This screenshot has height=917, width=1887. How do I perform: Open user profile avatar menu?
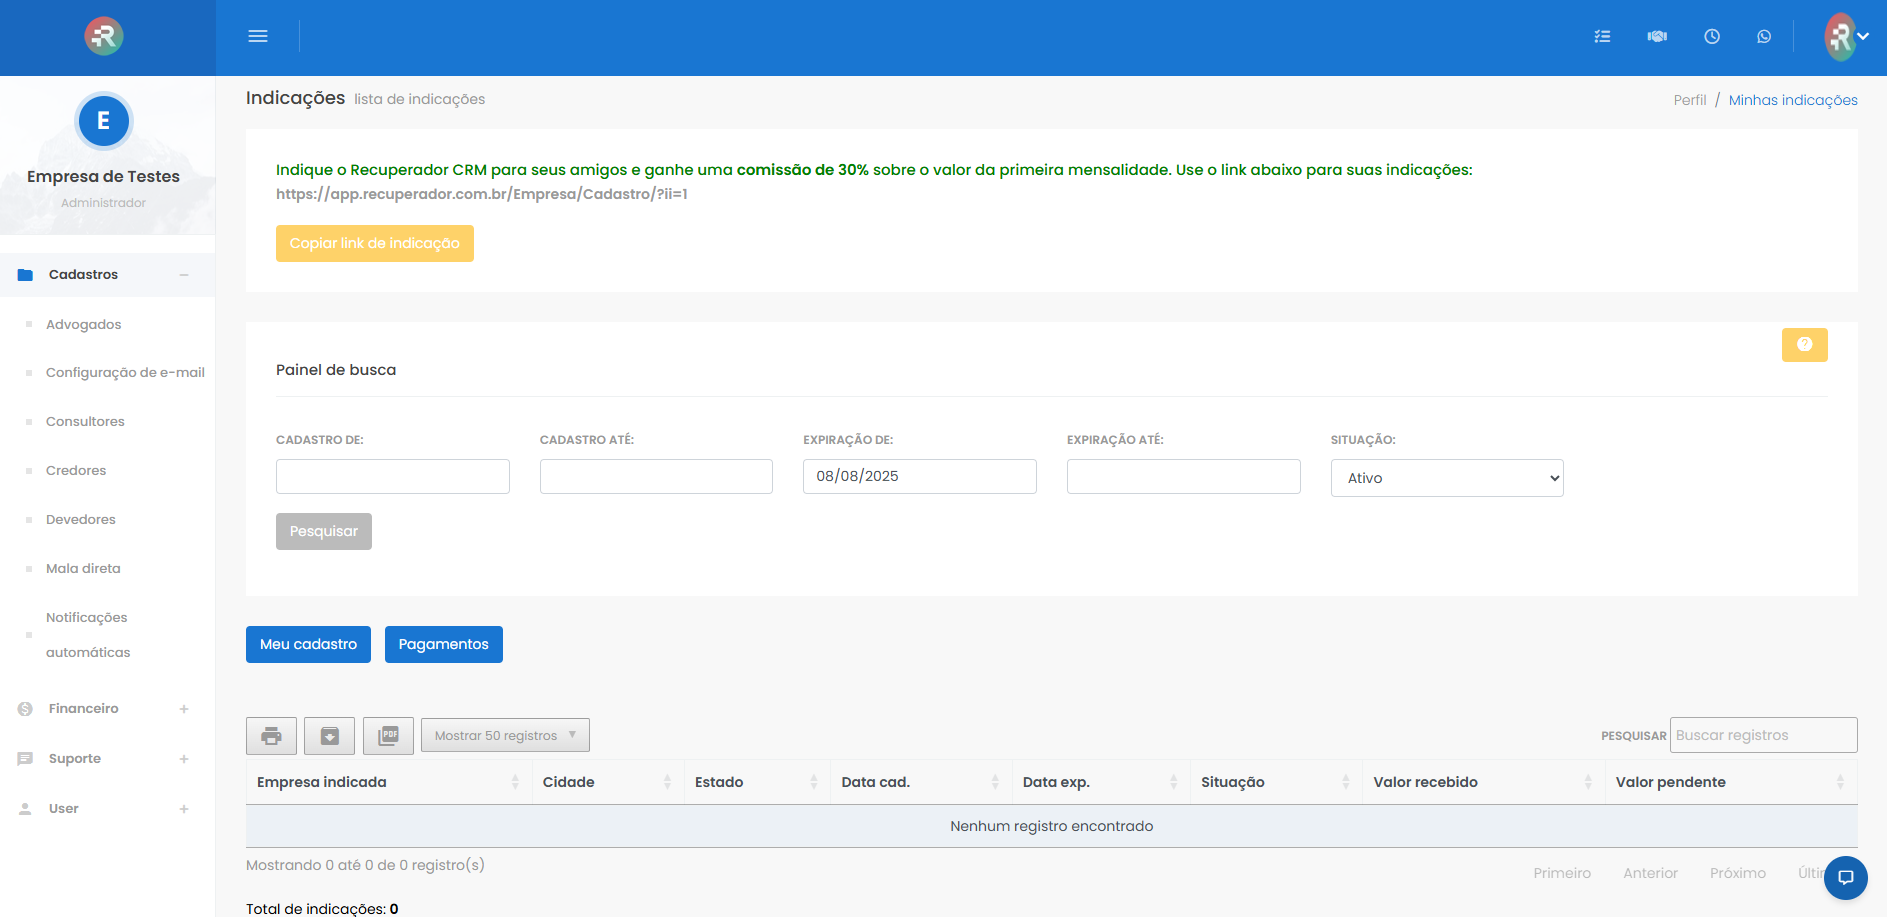click(x=1845, y=36)
